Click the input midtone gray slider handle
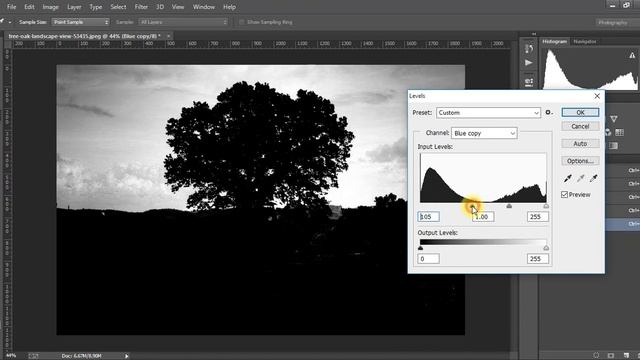Image resolution: width=640 pixels, height=360 pixels. coord(509,206)
